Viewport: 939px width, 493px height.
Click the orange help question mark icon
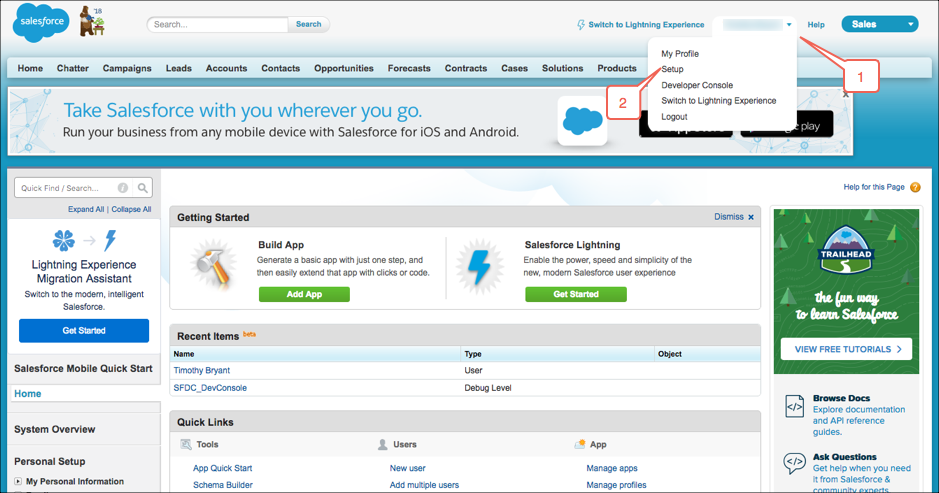(x=915, y=187)
